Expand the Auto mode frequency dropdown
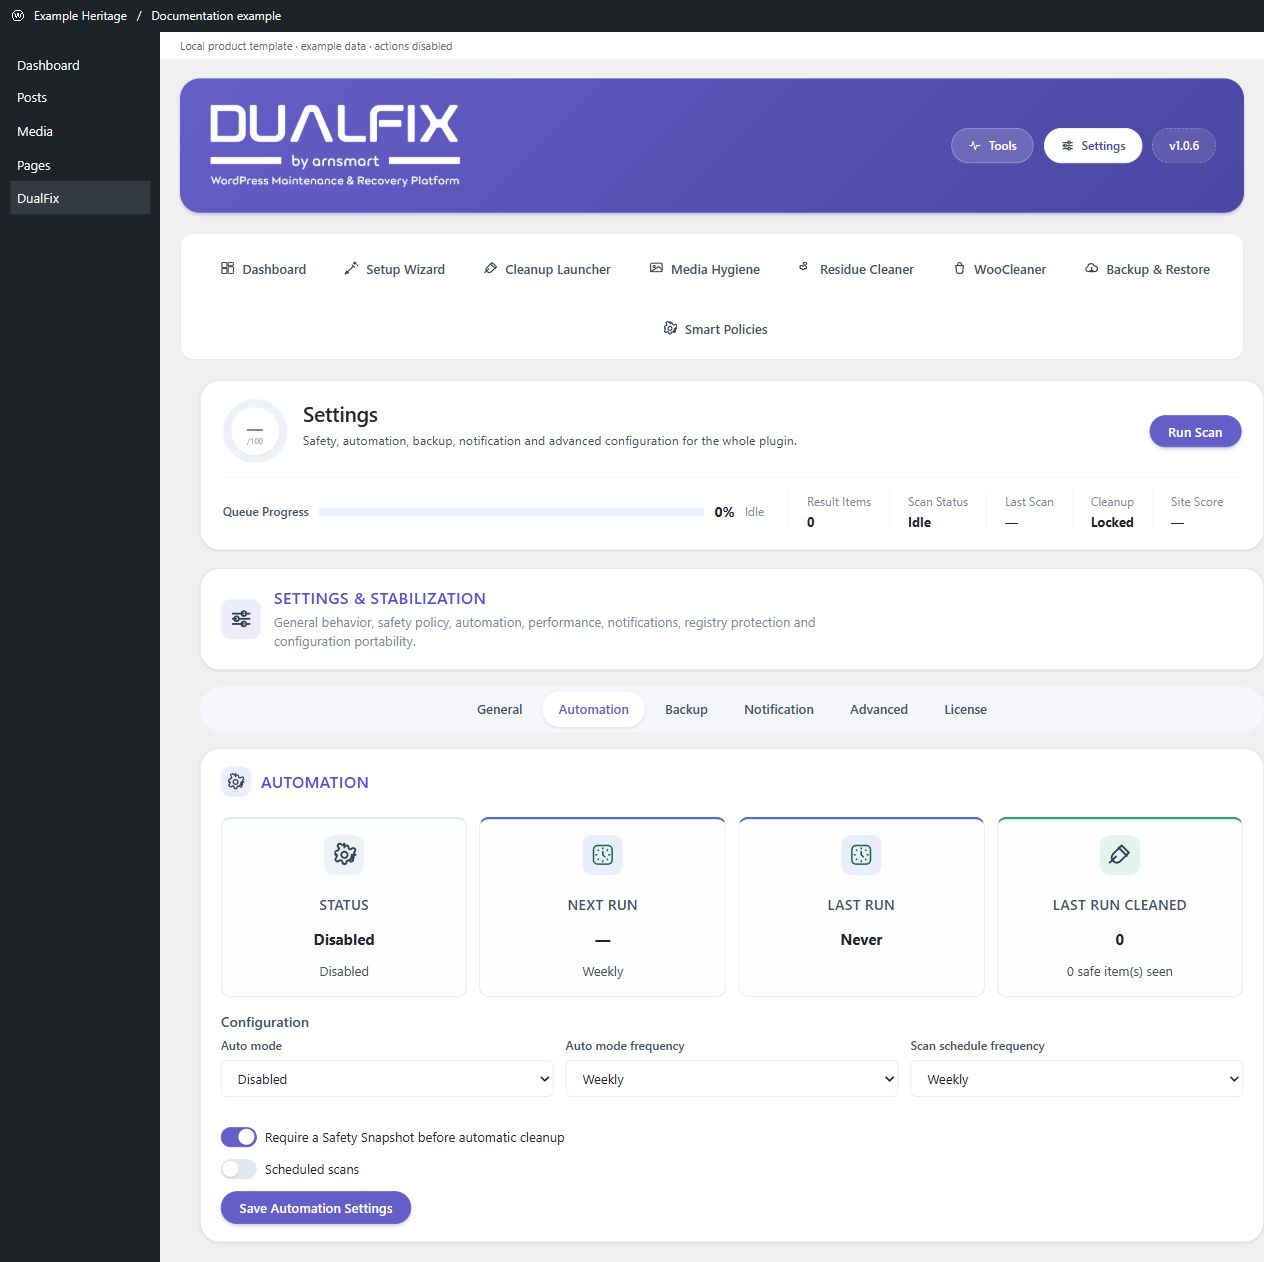This screenshot has width=1264, height=1262. (732, 1079)
